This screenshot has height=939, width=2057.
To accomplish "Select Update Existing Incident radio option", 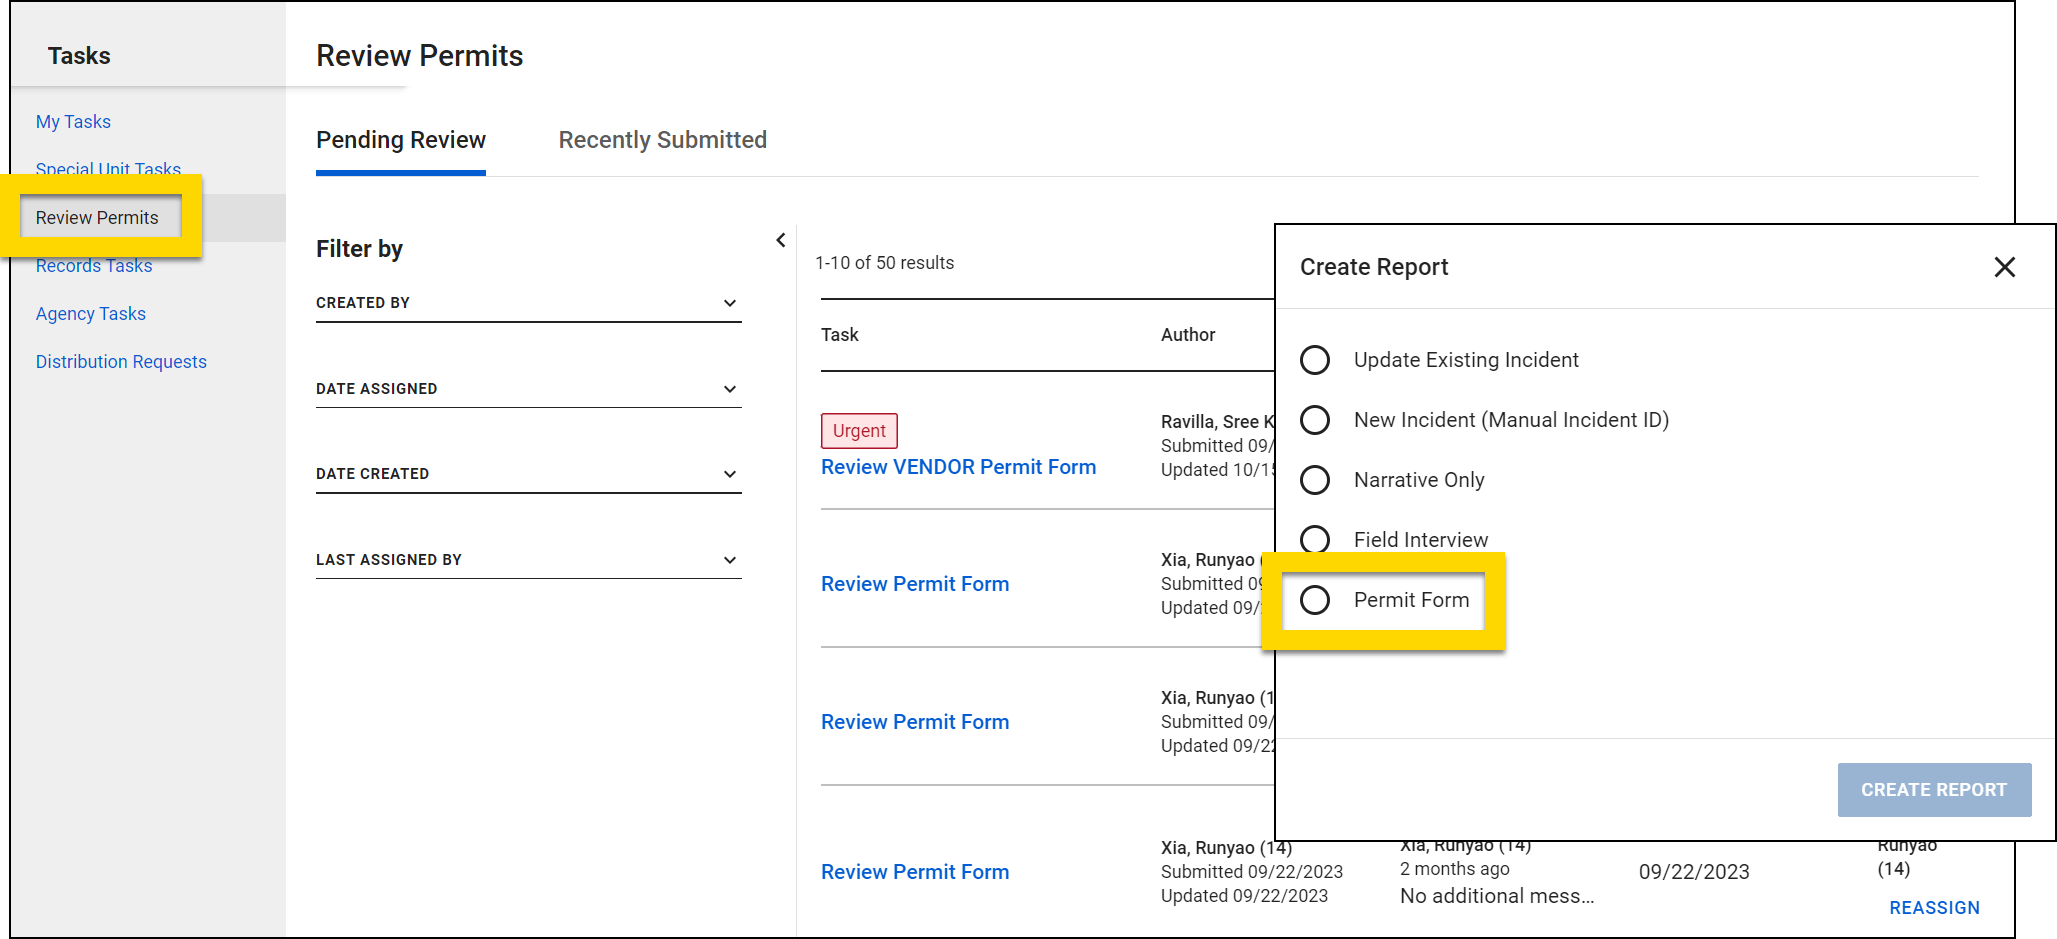I will pyautogui.click(x=1315, y=360).
